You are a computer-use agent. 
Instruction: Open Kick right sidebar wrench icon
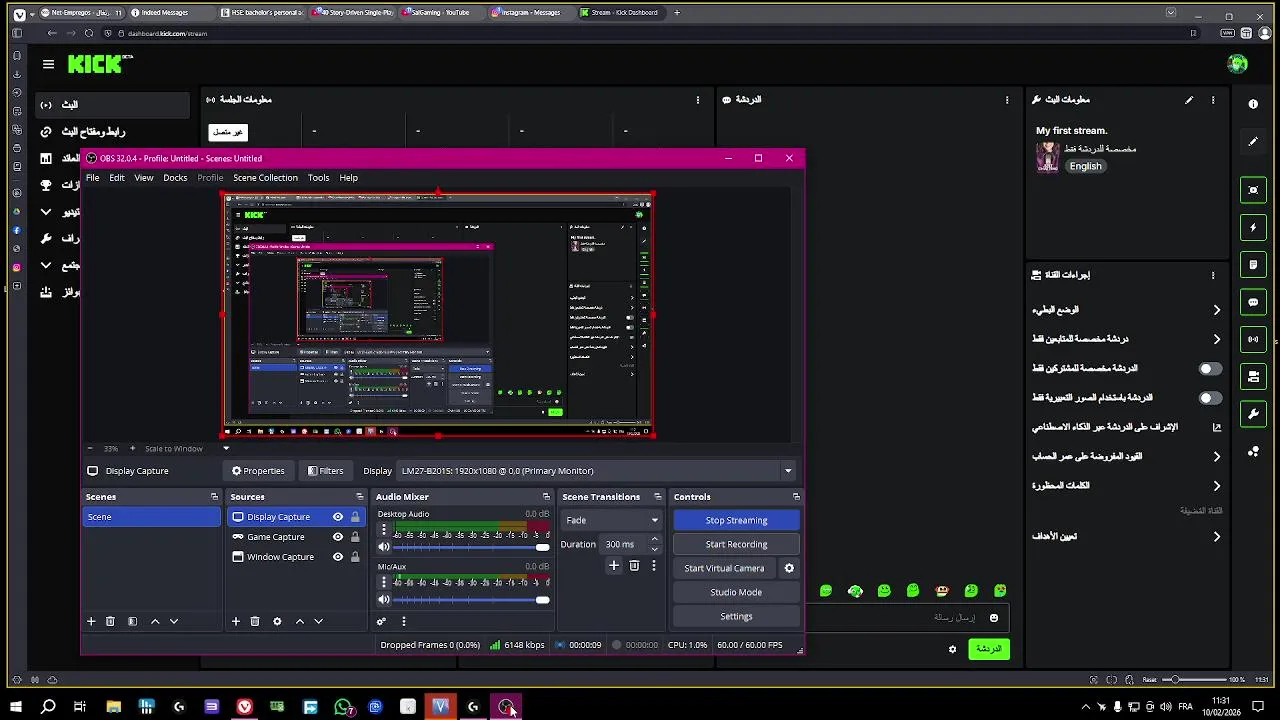pyautogui.click(x=1253, y=414)
